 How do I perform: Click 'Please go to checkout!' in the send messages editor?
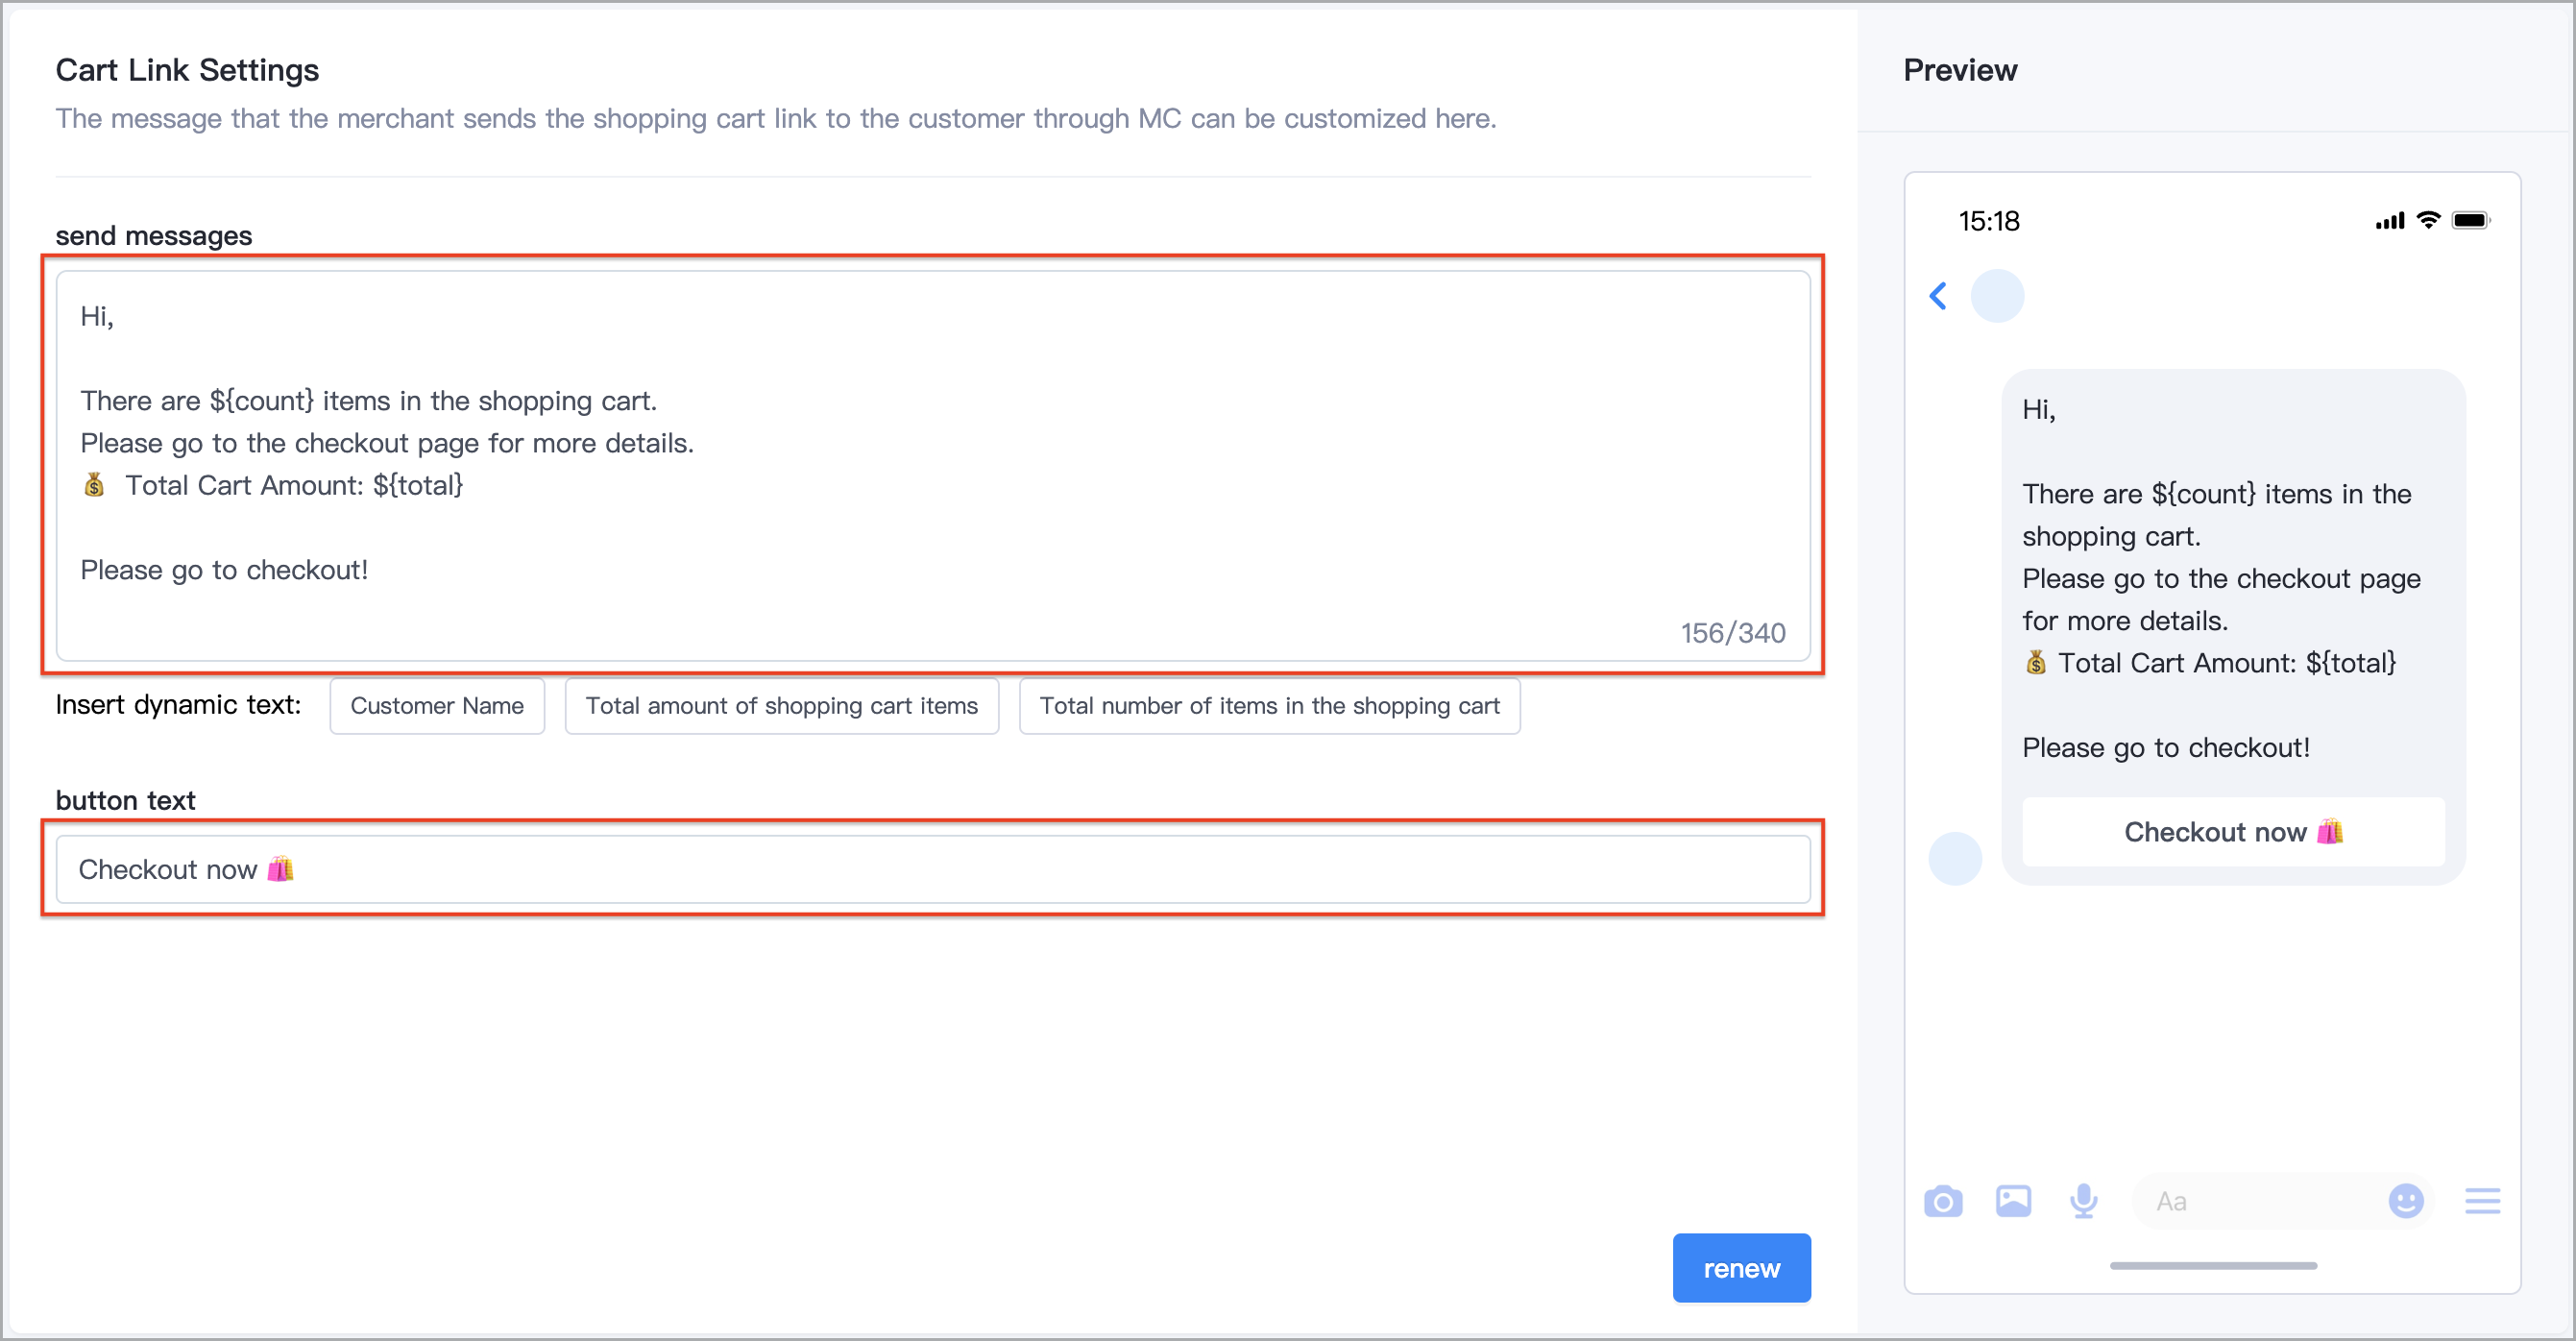tap(224, 570)
